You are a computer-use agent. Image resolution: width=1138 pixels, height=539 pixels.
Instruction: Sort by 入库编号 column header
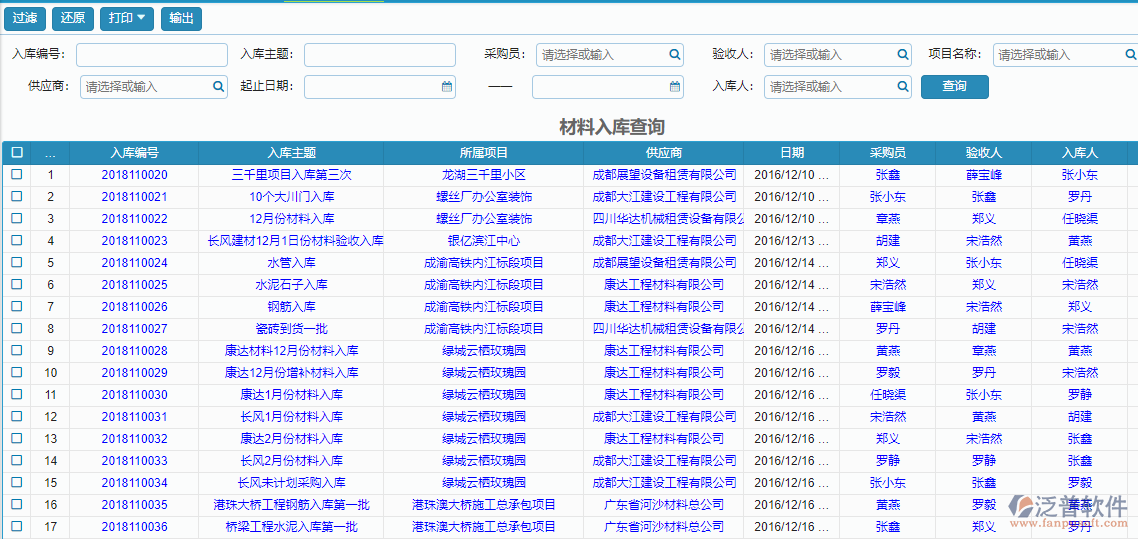point(134,153)
